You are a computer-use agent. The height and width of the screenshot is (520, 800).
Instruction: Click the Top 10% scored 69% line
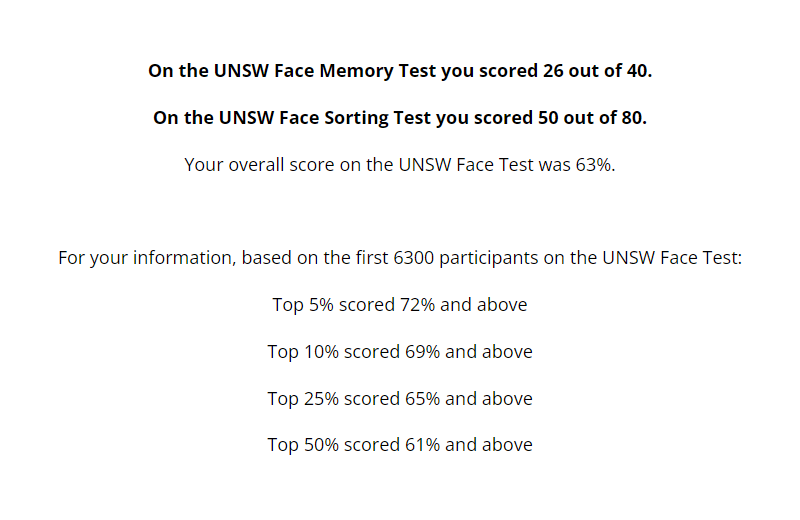[400, 352]
